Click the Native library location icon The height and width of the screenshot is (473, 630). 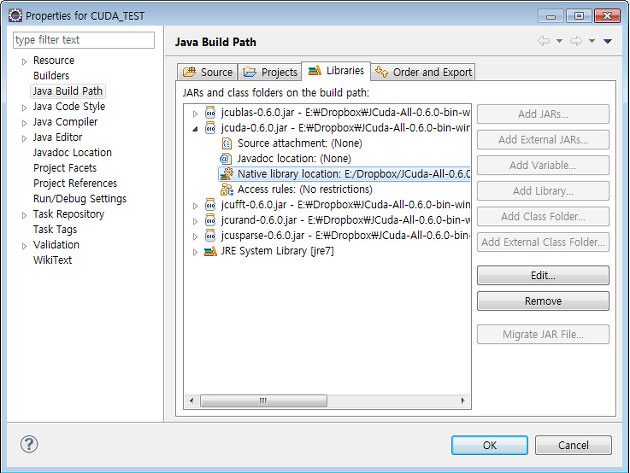pyautogui.click(x=227, y=174)
